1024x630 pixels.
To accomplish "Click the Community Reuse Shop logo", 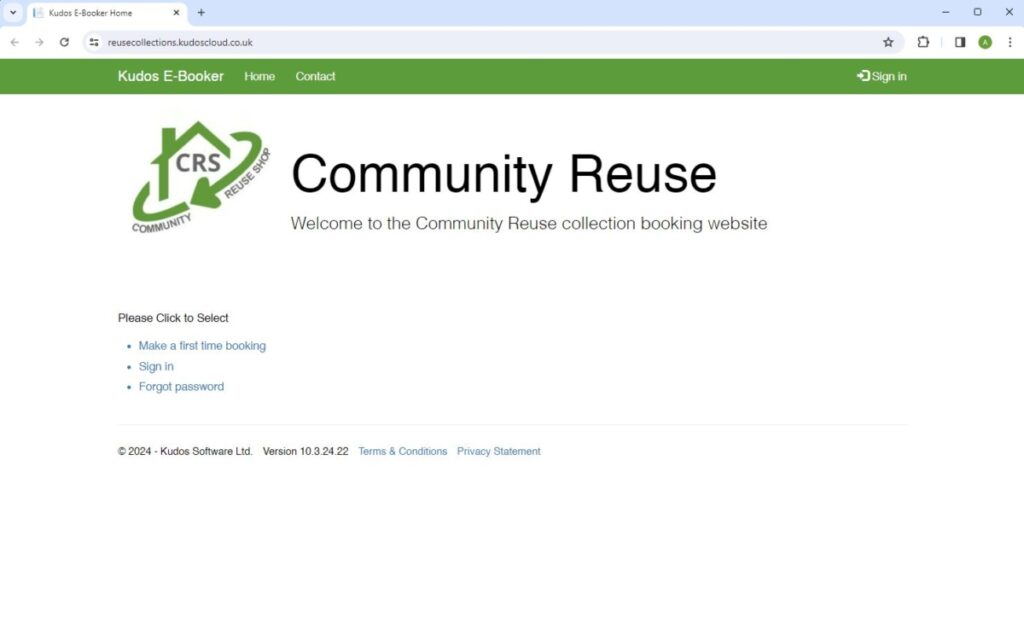I will (x=200, y=178).
